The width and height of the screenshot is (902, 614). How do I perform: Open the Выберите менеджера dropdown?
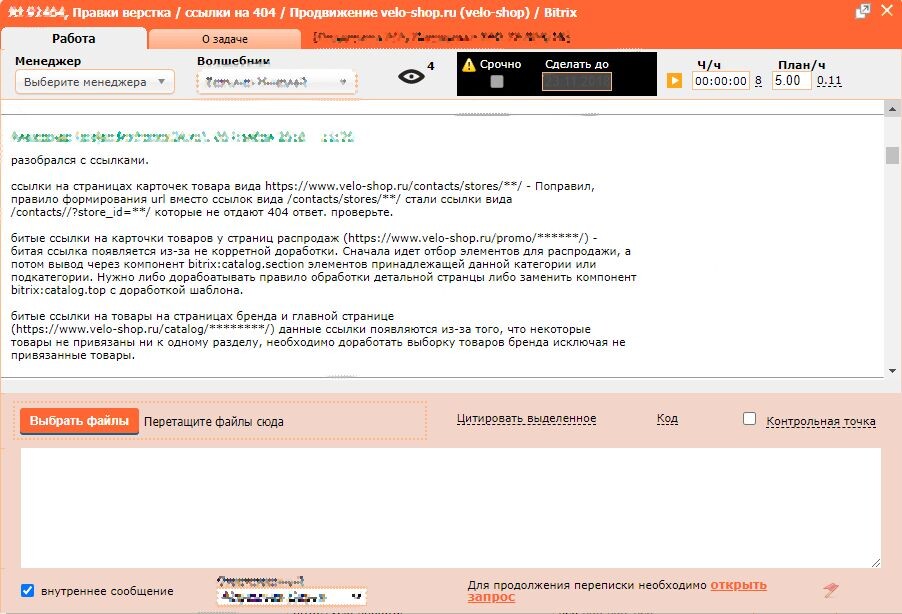pos(95,82)
